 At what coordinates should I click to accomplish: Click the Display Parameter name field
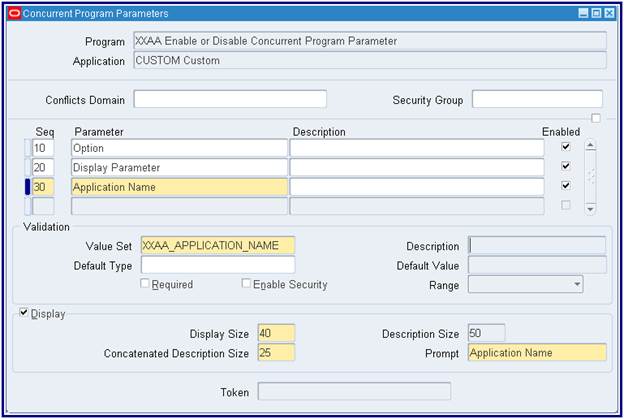point(179,168)
